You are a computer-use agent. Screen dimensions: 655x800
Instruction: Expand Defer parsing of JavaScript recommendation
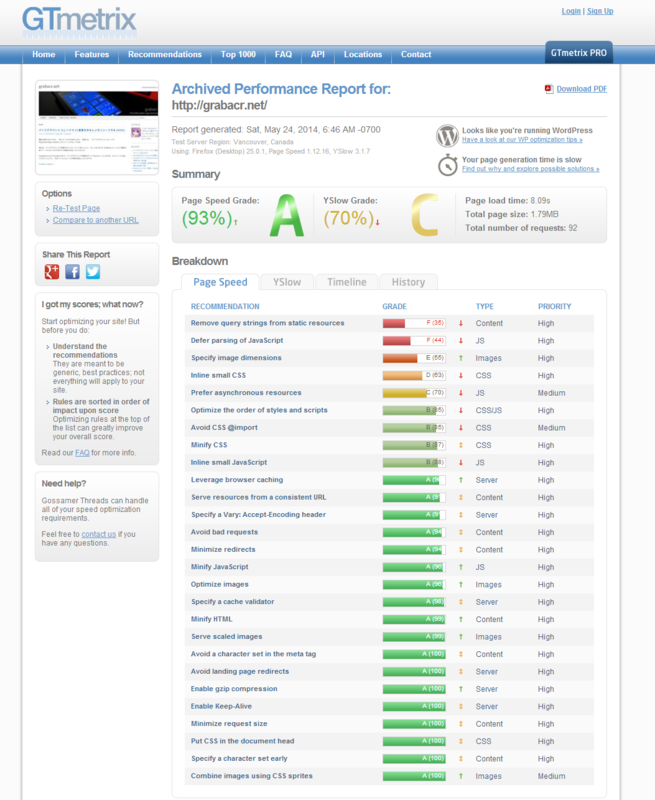point(237,340)
